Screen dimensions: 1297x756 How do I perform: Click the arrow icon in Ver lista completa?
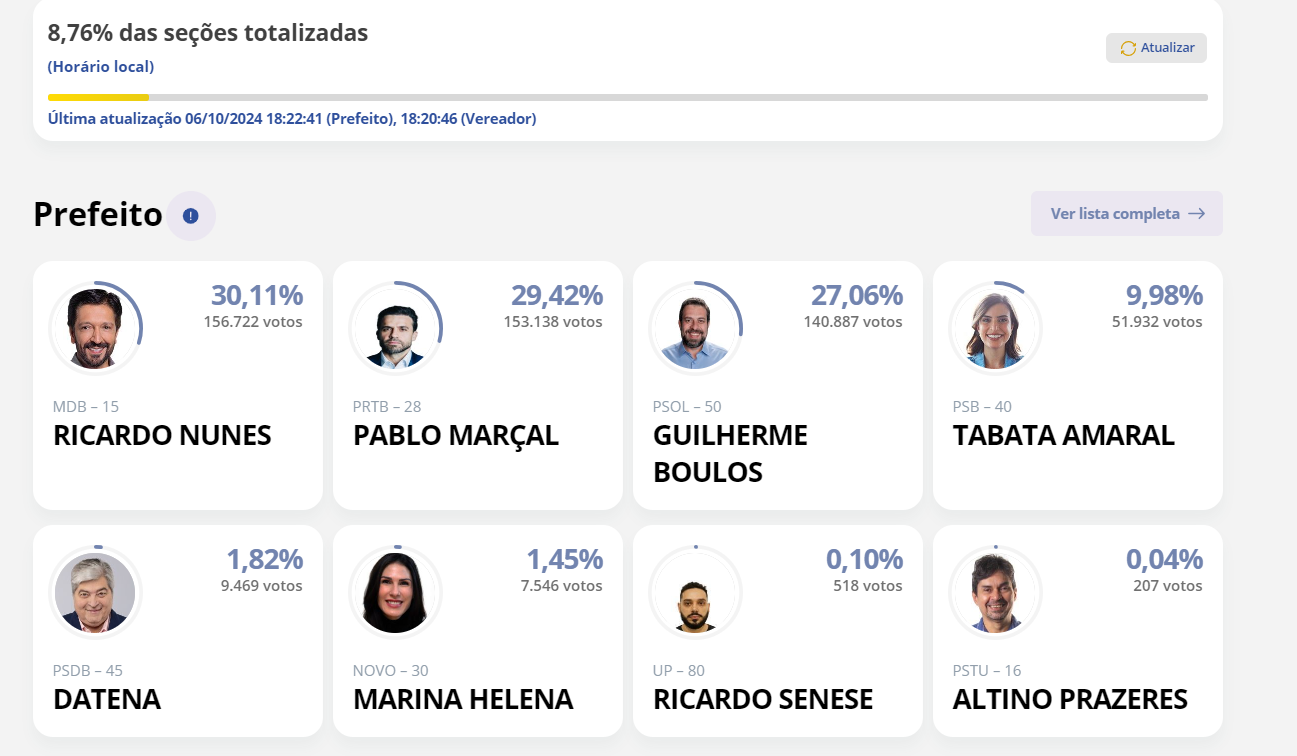click(1196, 214)
